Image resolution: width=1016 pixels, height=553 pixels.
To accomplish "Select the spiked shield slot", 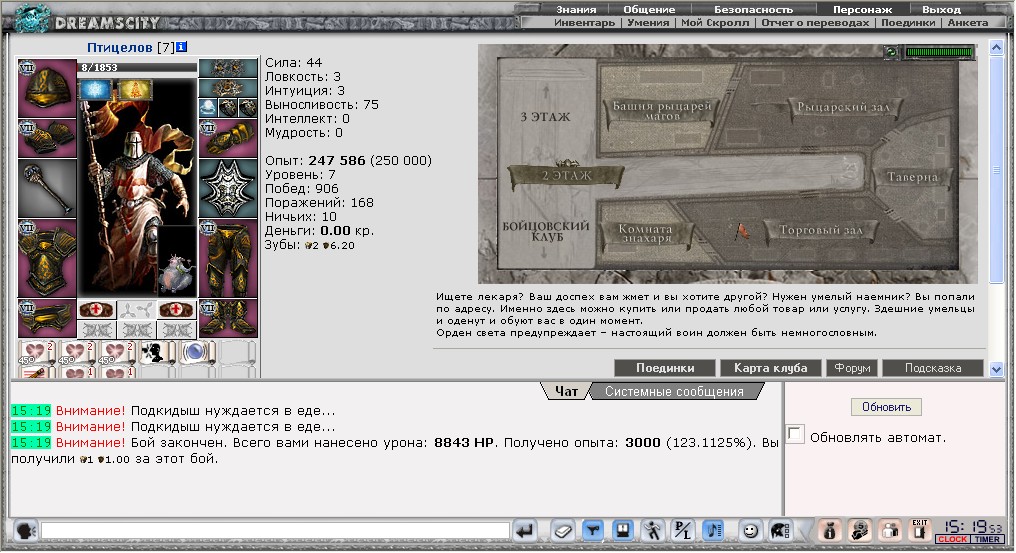I will (228, 188).
